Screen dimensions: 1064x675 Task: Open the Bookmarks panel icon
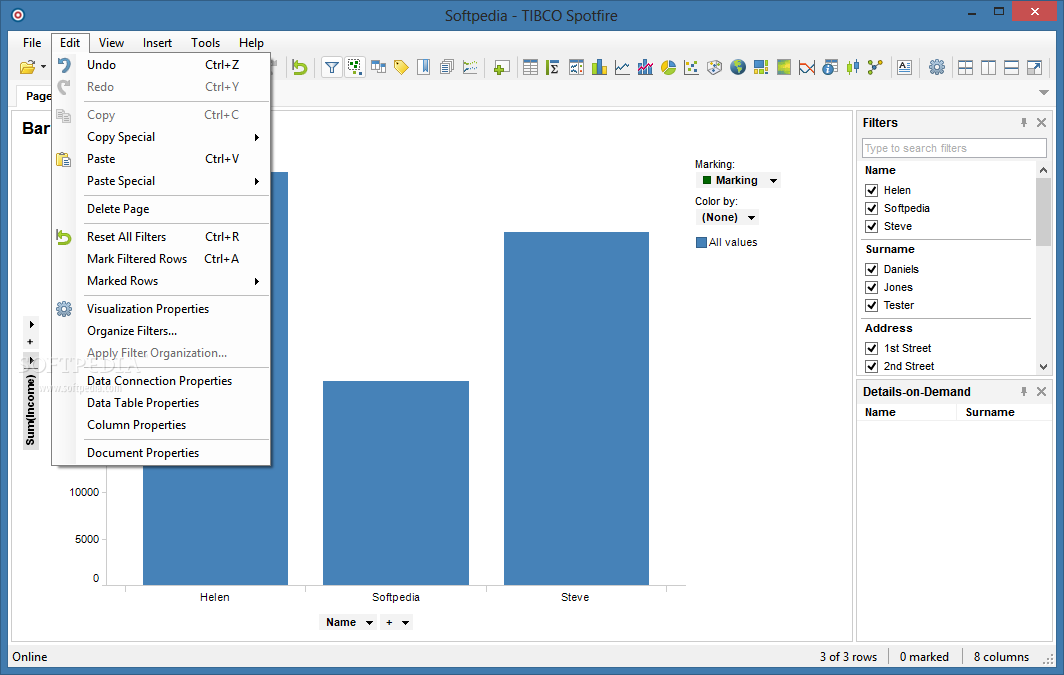pyautogui.click(x=423, y=67)
